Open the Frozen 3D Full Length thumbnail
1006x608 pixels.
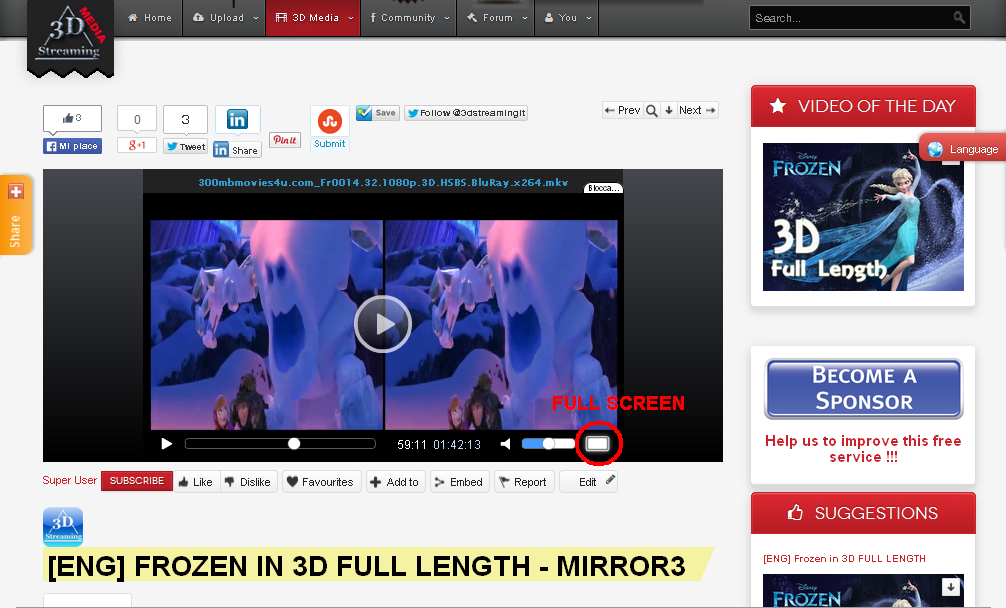[x=863, y=217]
